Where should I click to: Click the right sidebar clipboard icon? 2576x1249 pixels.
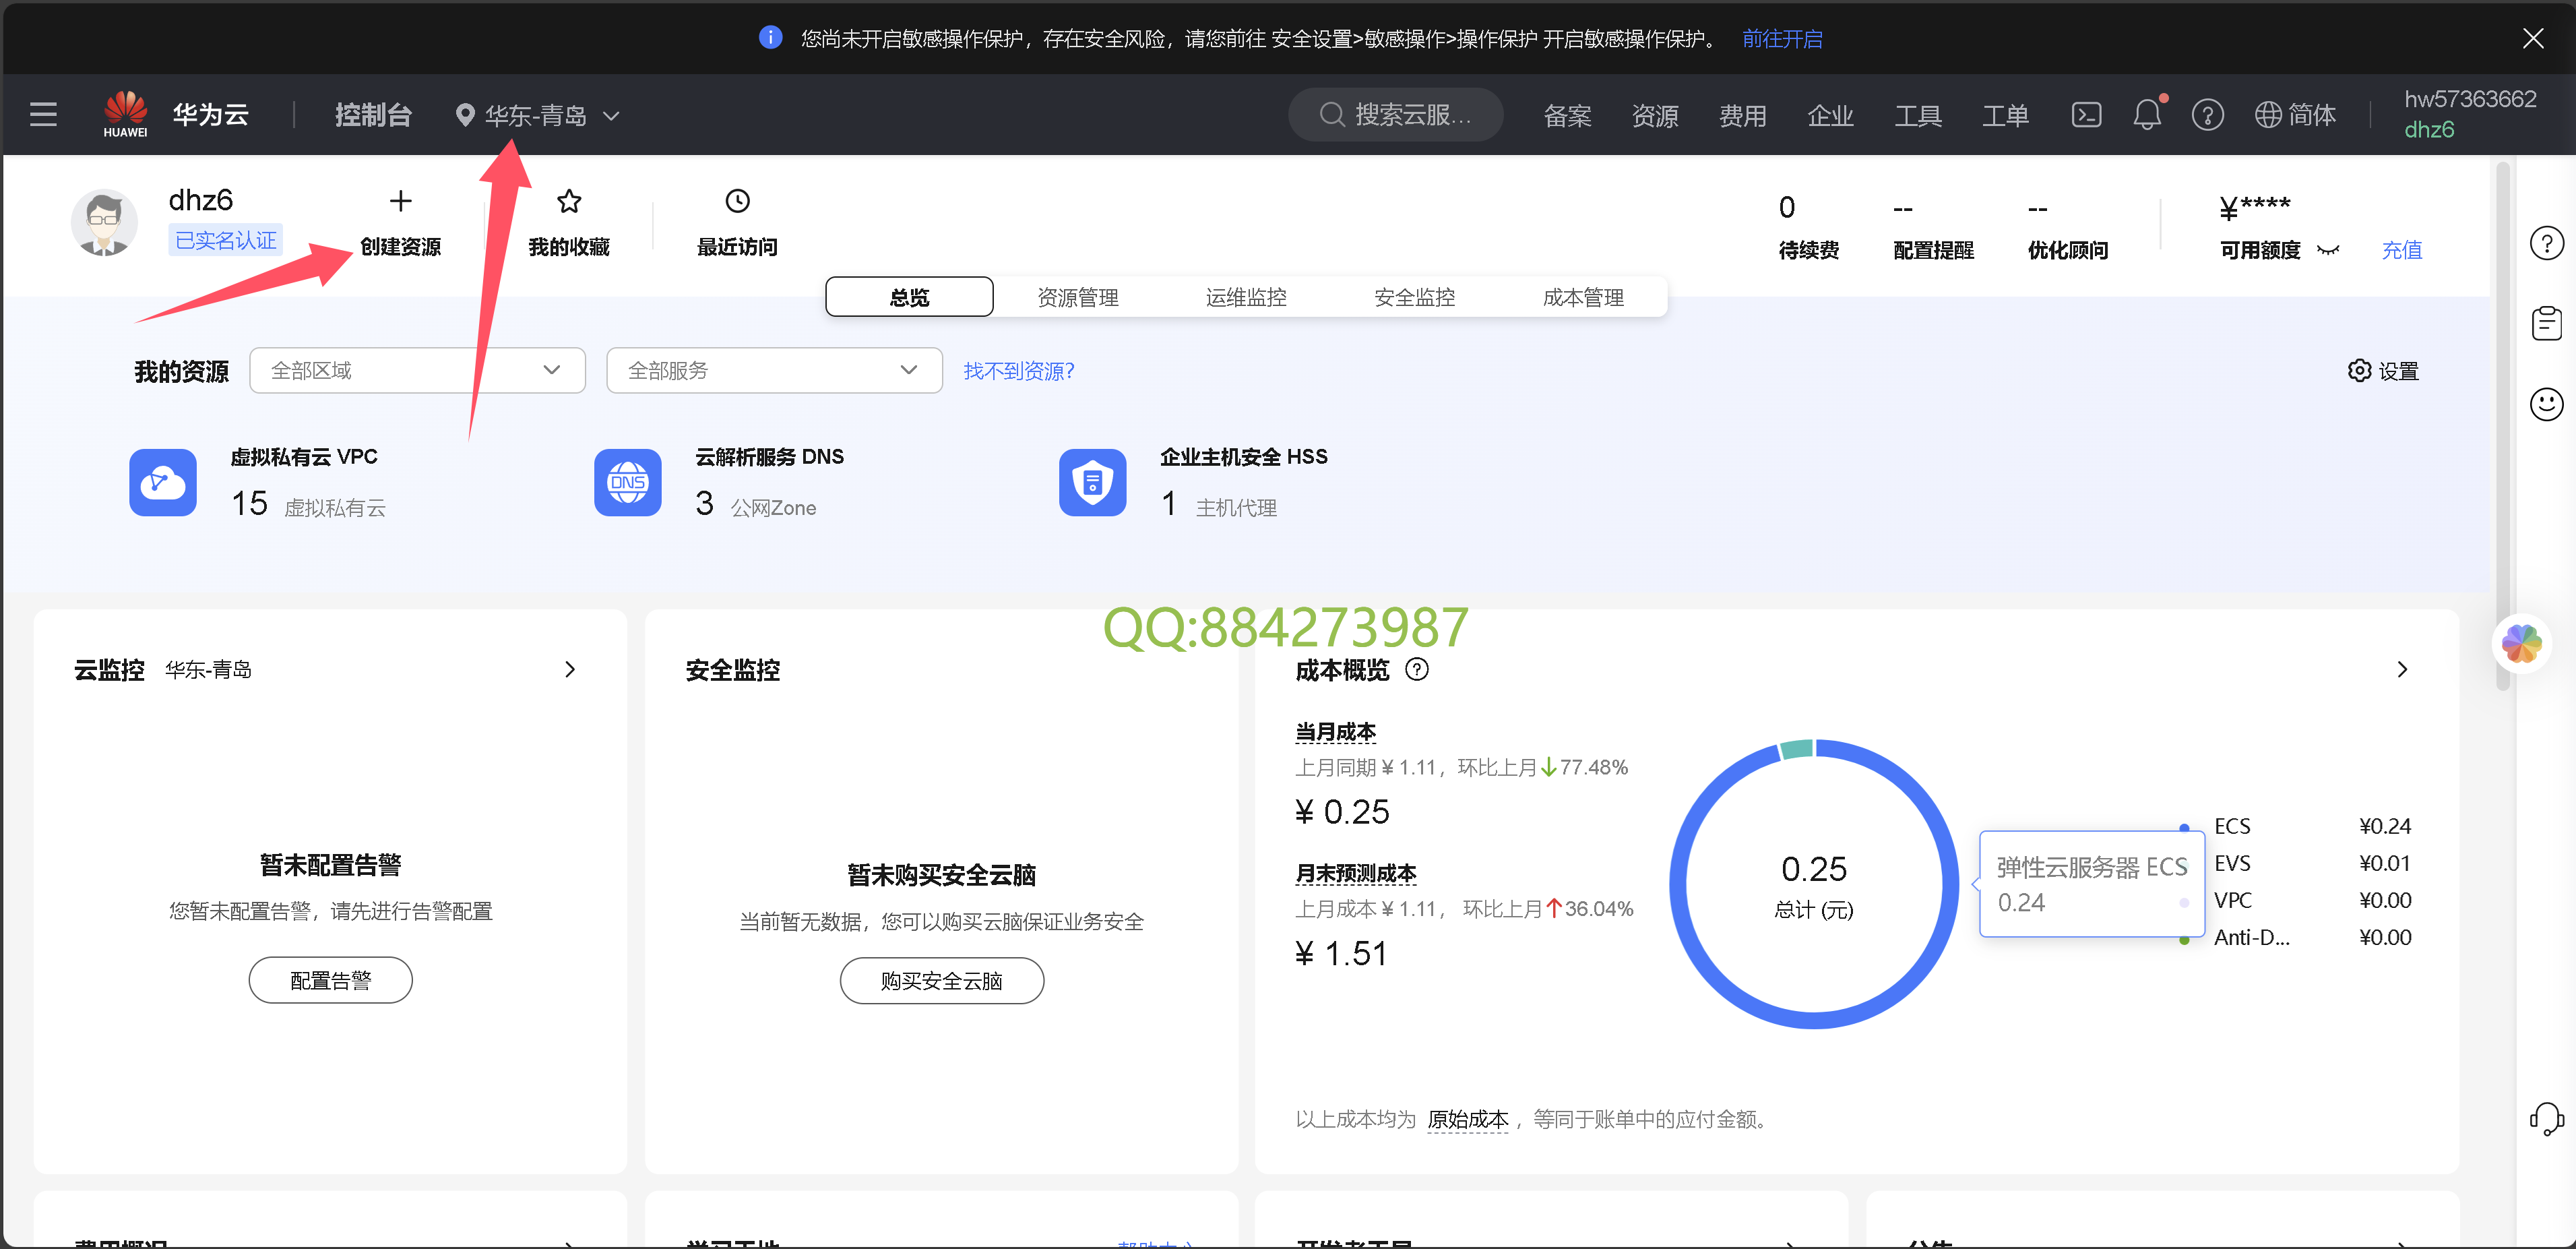pos(2546,323)
